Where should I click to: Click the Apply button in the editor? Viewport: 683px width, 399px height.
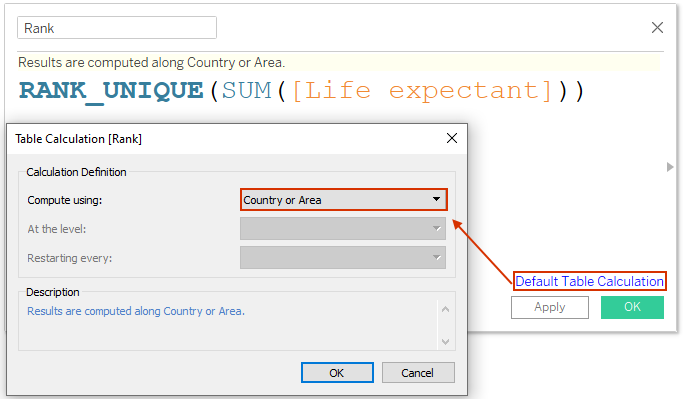[x=550, y=307]
